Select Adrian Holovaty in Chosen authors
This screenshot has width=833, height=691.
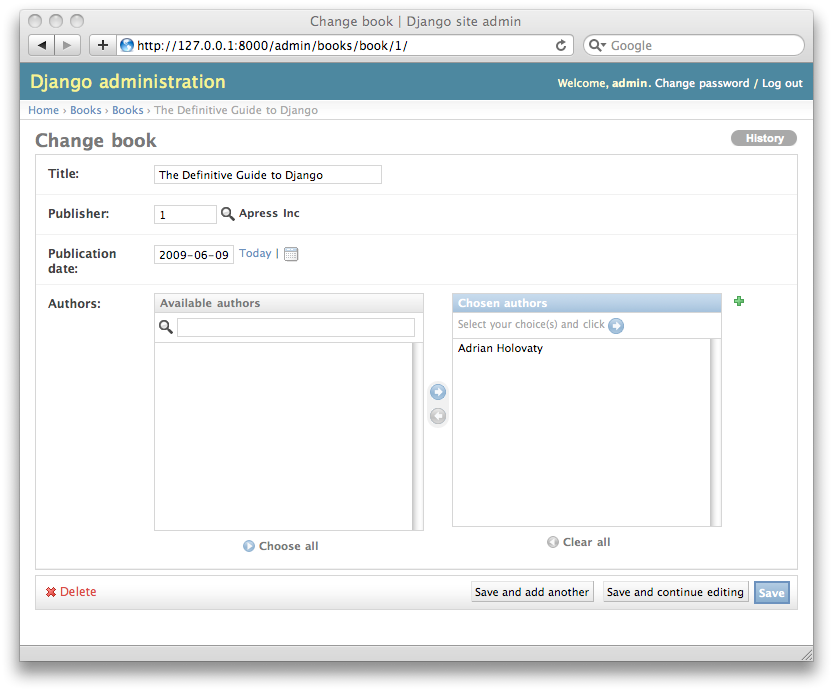[500, 349]
